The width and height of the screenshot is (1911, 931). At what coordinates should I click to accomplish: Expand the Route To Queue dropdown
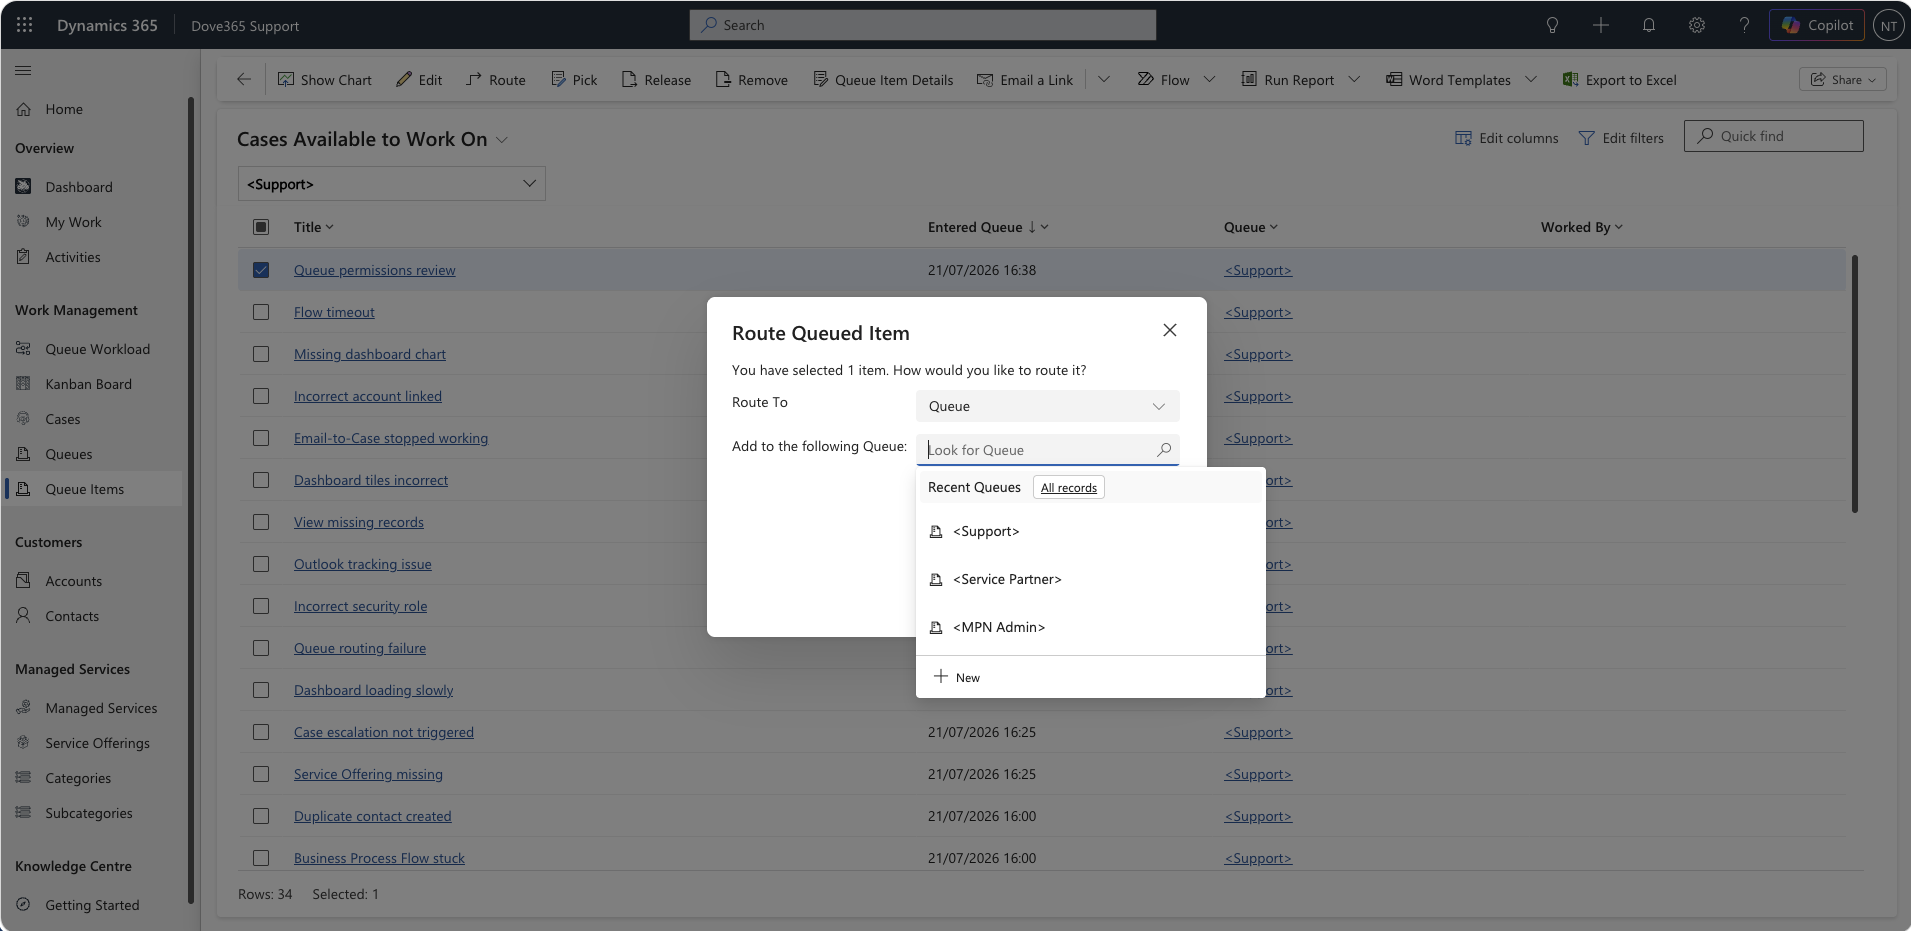1047,406
